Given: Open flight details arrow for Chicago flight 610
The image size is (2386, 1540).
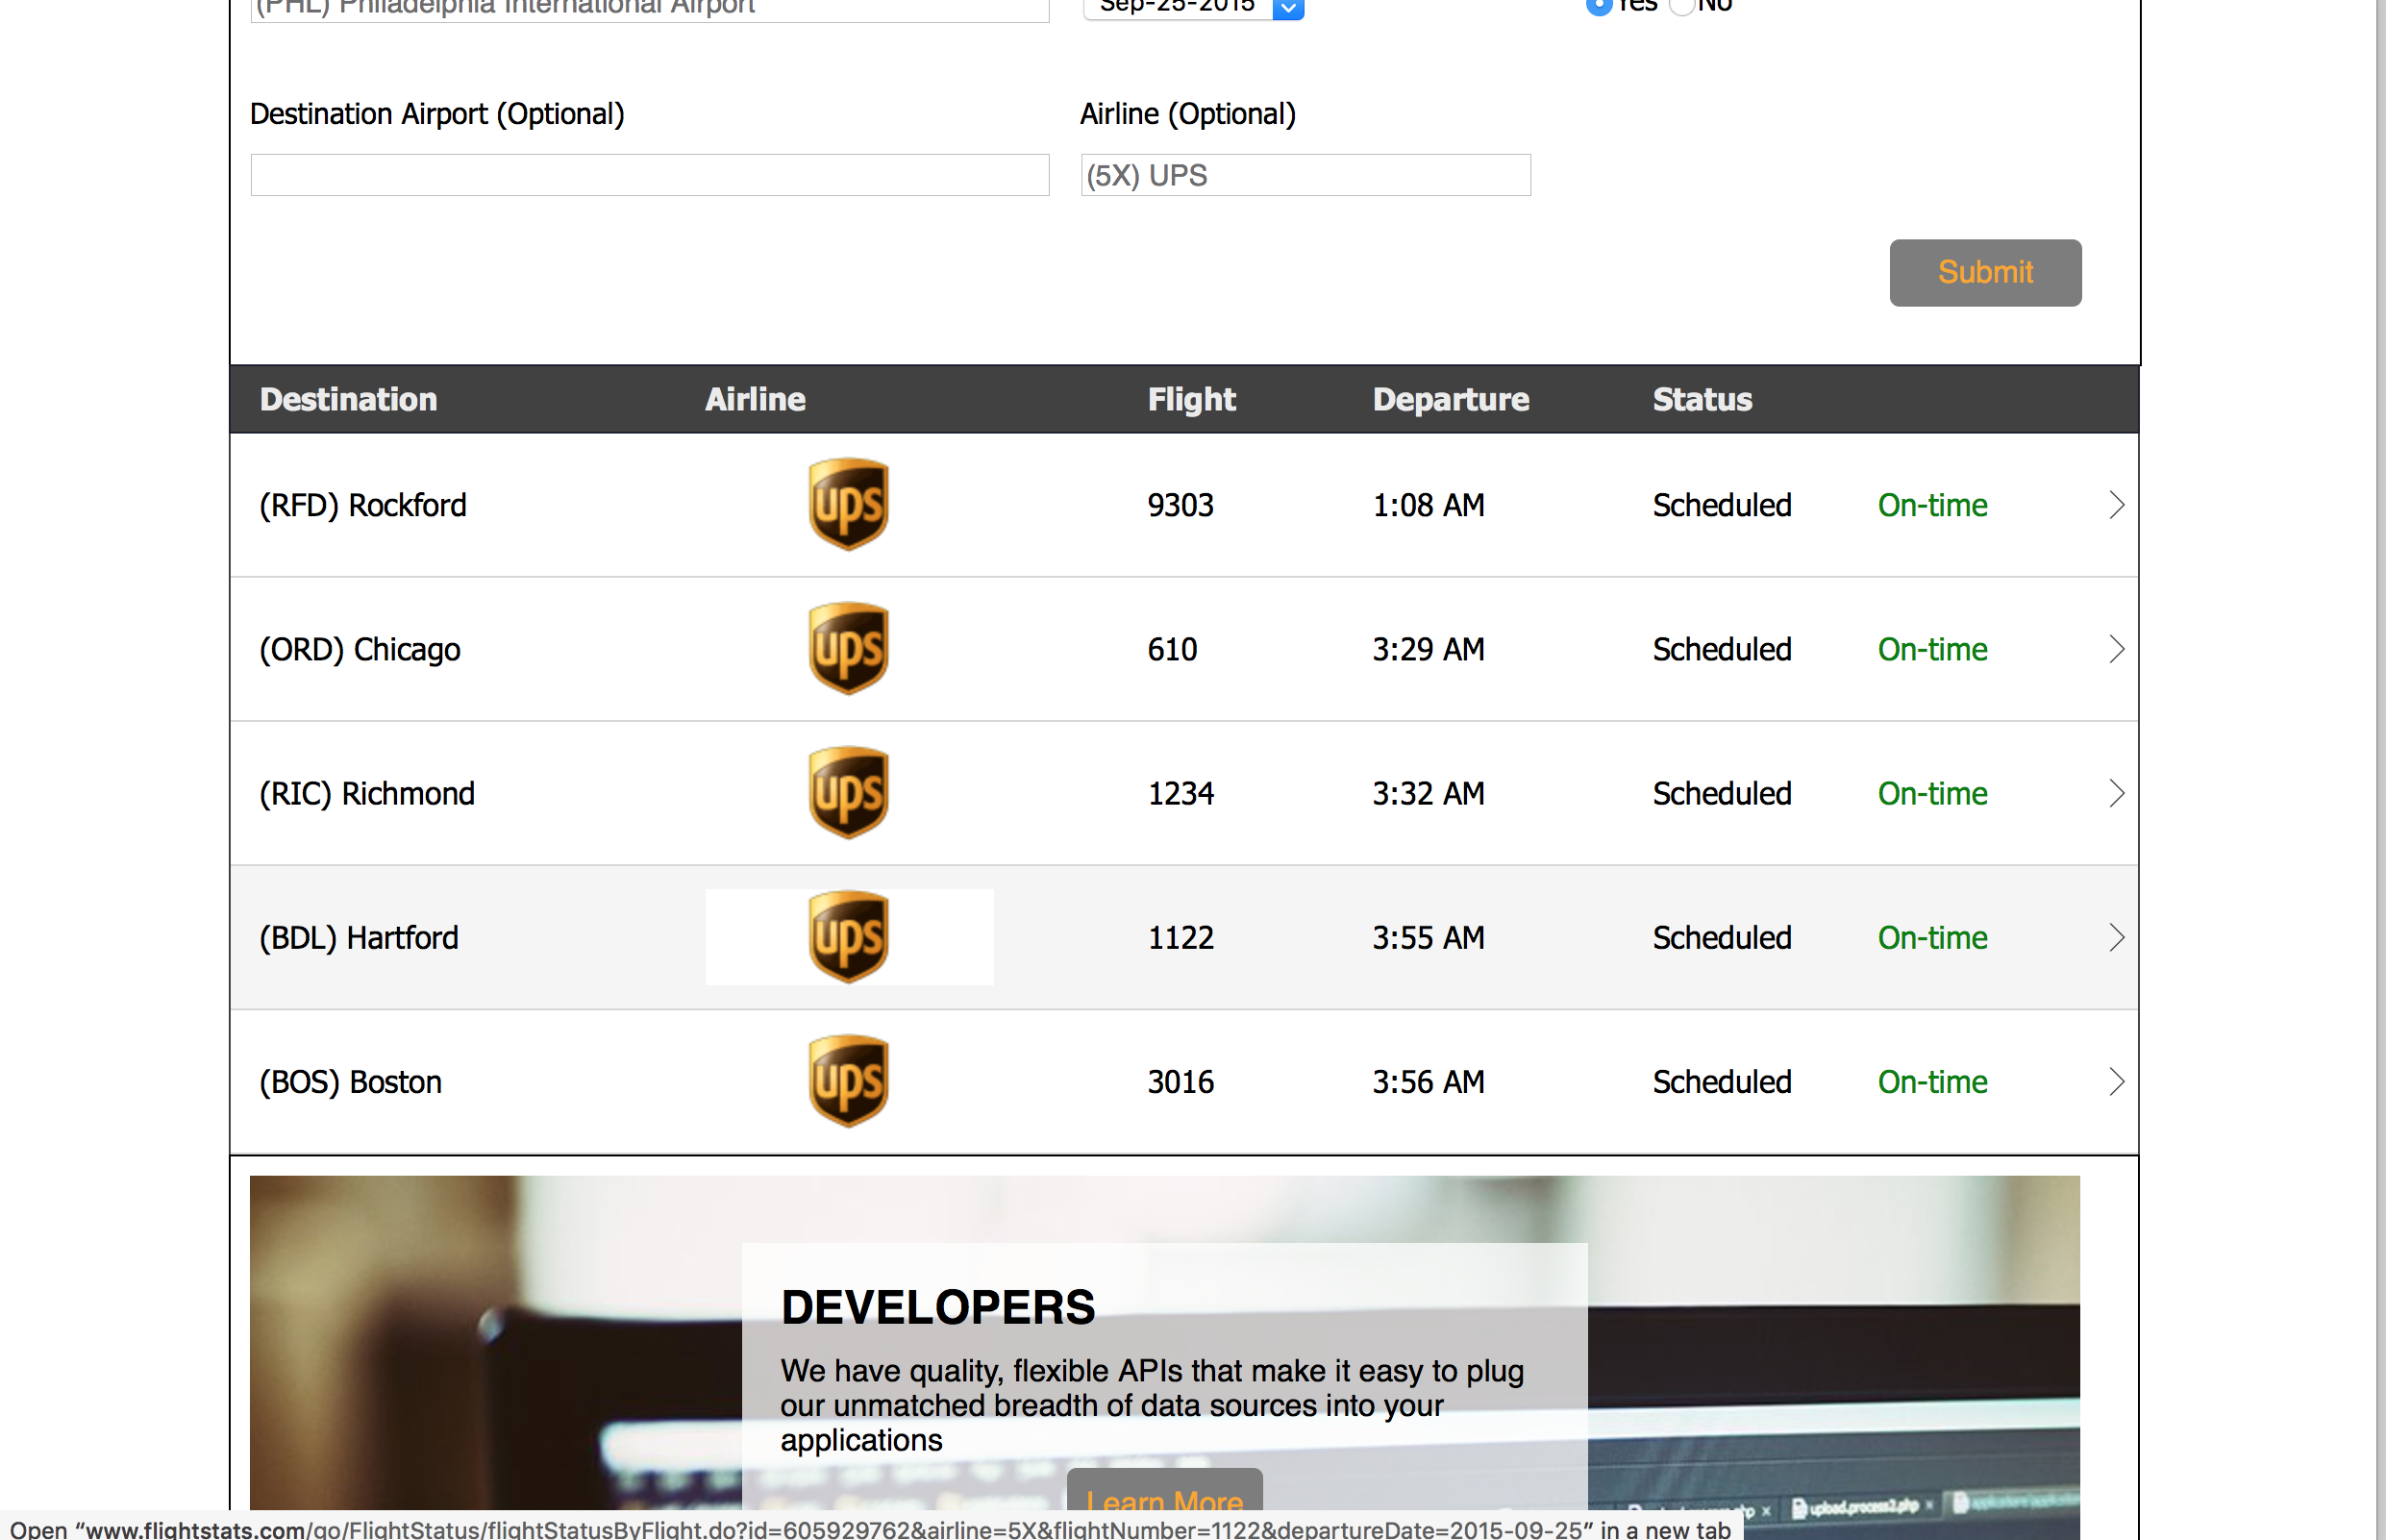Looking at the screenshot, I should (2116, 649).
